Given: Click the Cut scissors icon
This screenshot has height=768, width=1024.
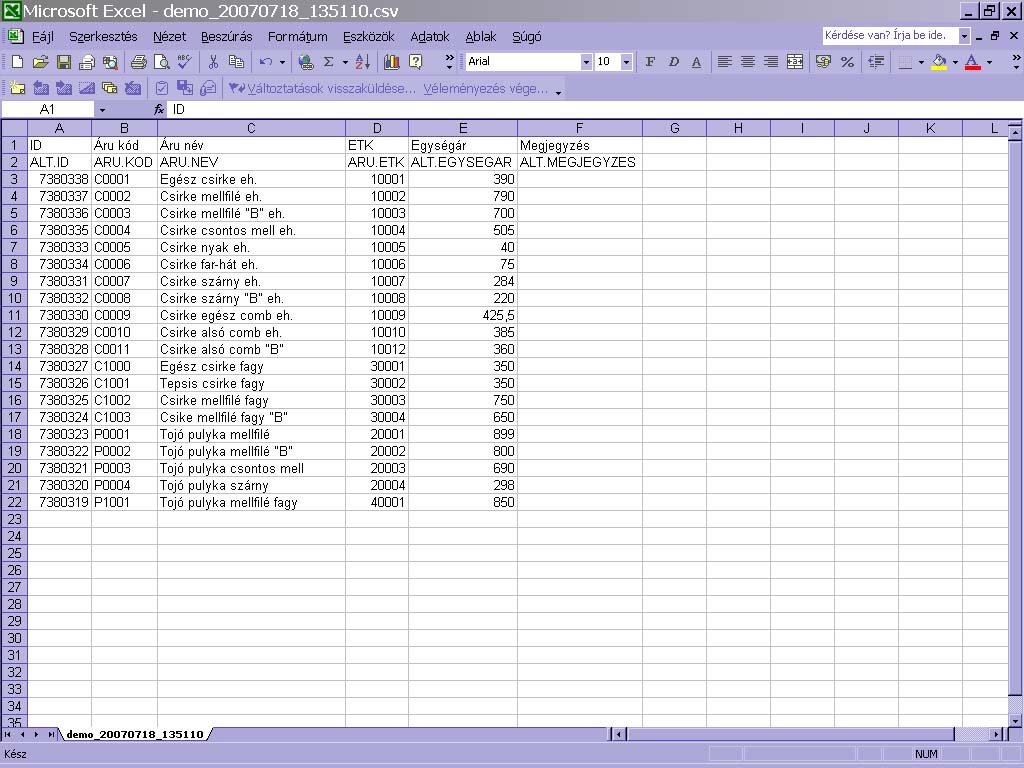Looking at the screenshot, I should (x=213, y=62).
